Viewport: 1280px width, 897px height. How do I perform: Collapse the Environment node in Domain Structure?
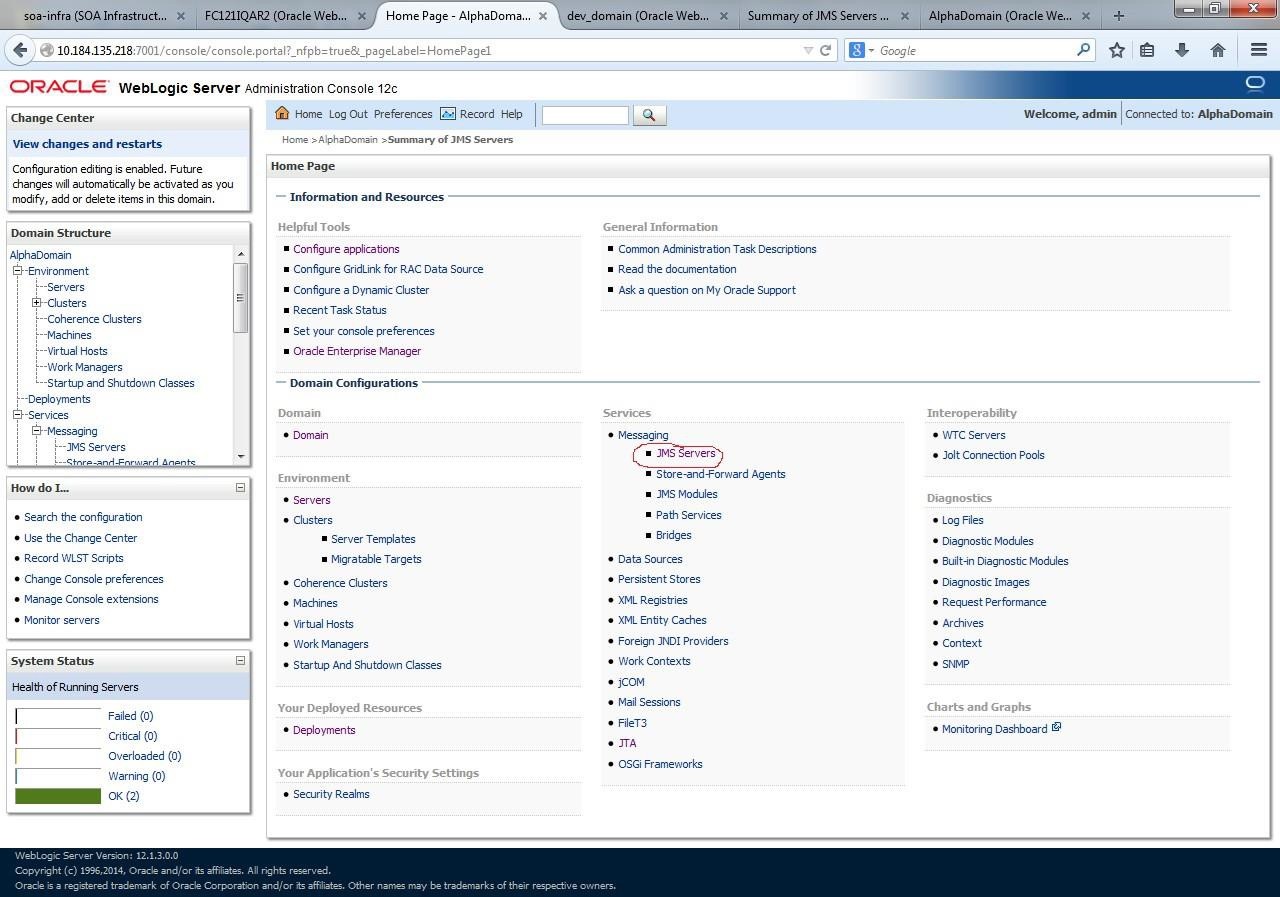[17, 271]
